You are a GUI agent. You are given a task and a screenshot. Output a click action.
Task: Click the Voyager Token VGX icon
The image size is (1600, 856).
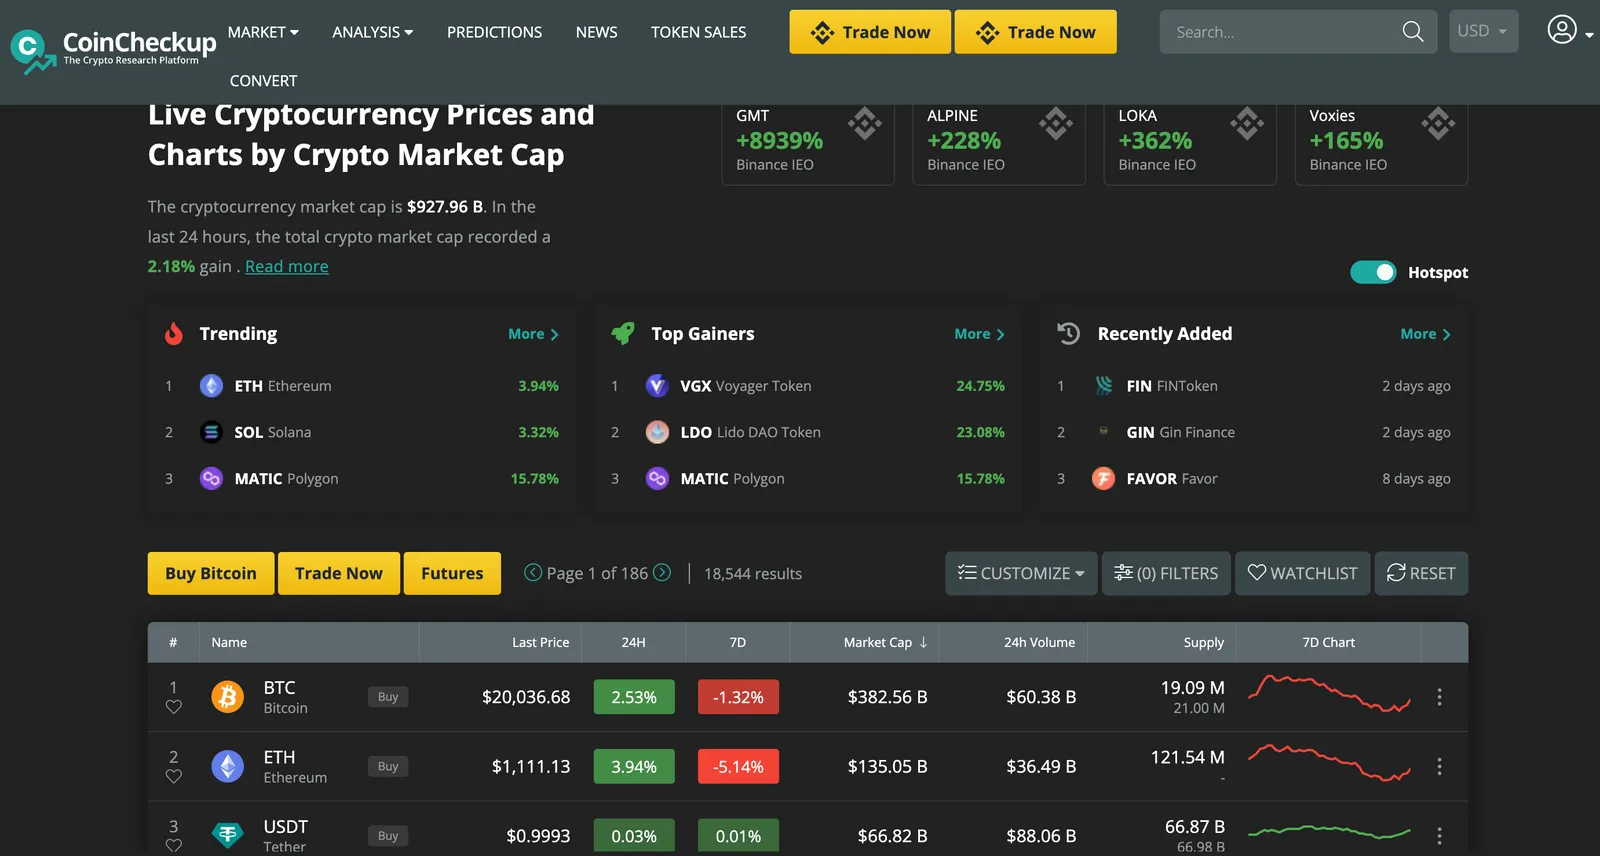coord(657,386)
